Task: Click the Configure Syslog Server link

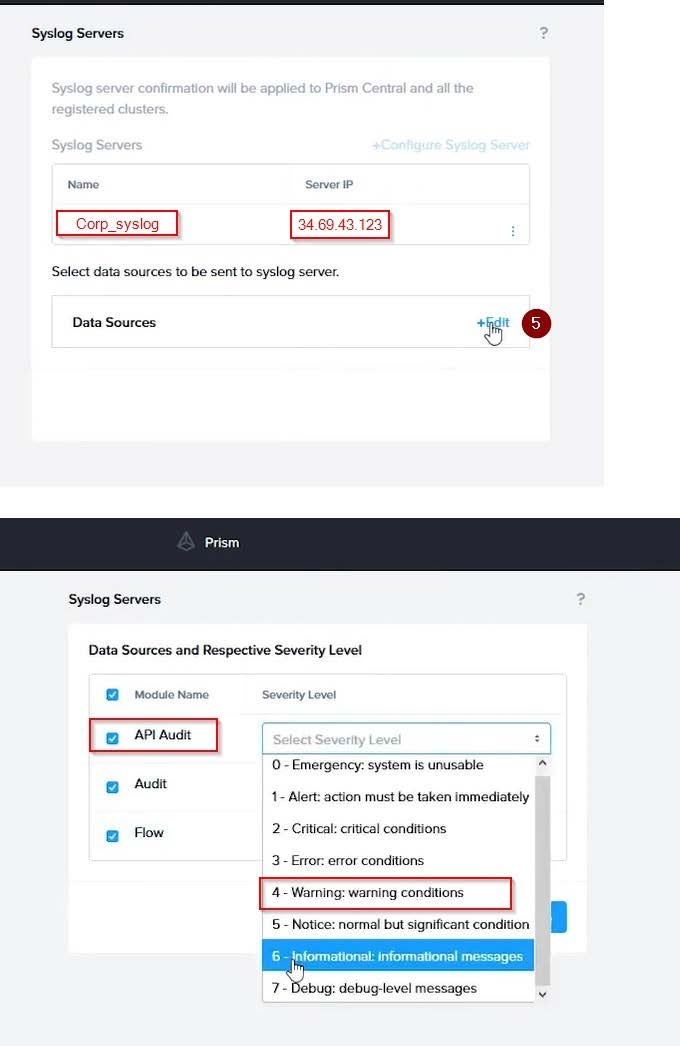Action: pos(451,145)
